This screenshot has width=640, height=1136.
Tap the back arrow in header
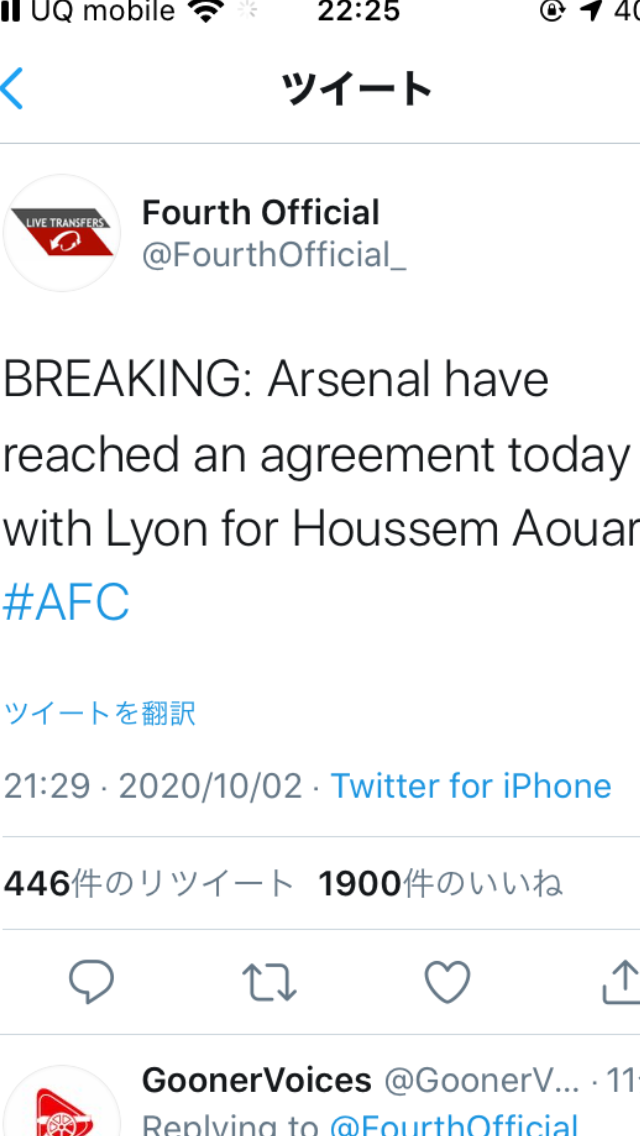point(14,89)
